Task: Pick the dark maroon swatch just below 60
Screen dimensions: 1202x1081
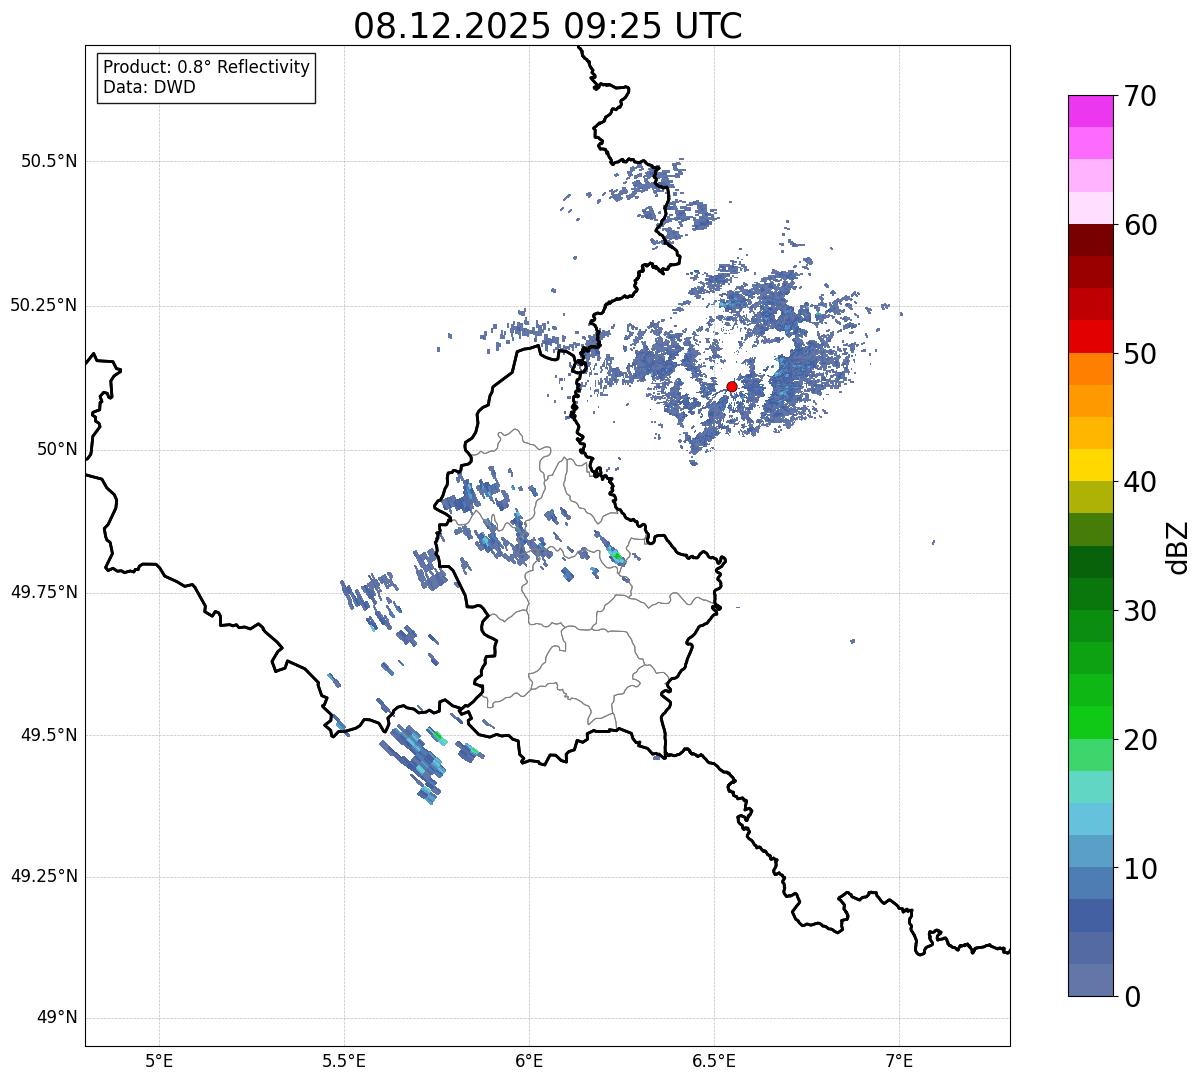Action: [x=1090, y=240]
